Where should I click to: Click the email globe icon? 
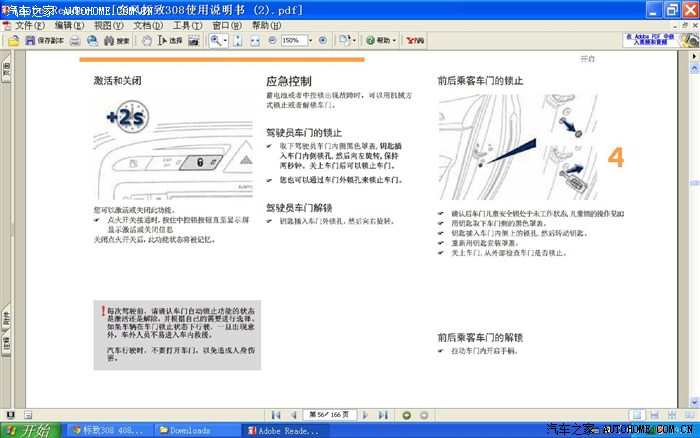click(92, 41)
